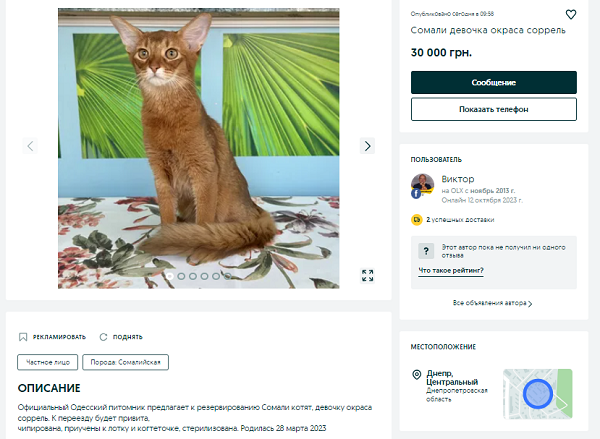Open the photo in fullscreen view
Viewport: 600px width, 439px height.
pos(368,275)
